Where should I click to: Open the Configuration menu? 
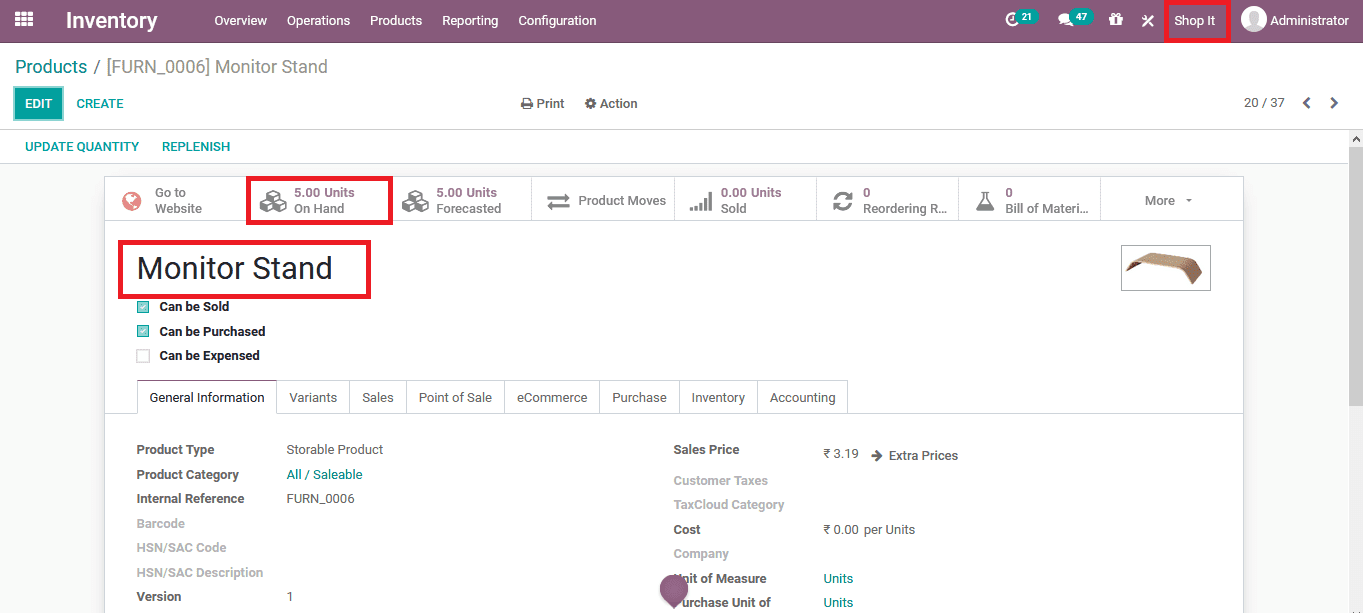[x=557, y=20]
